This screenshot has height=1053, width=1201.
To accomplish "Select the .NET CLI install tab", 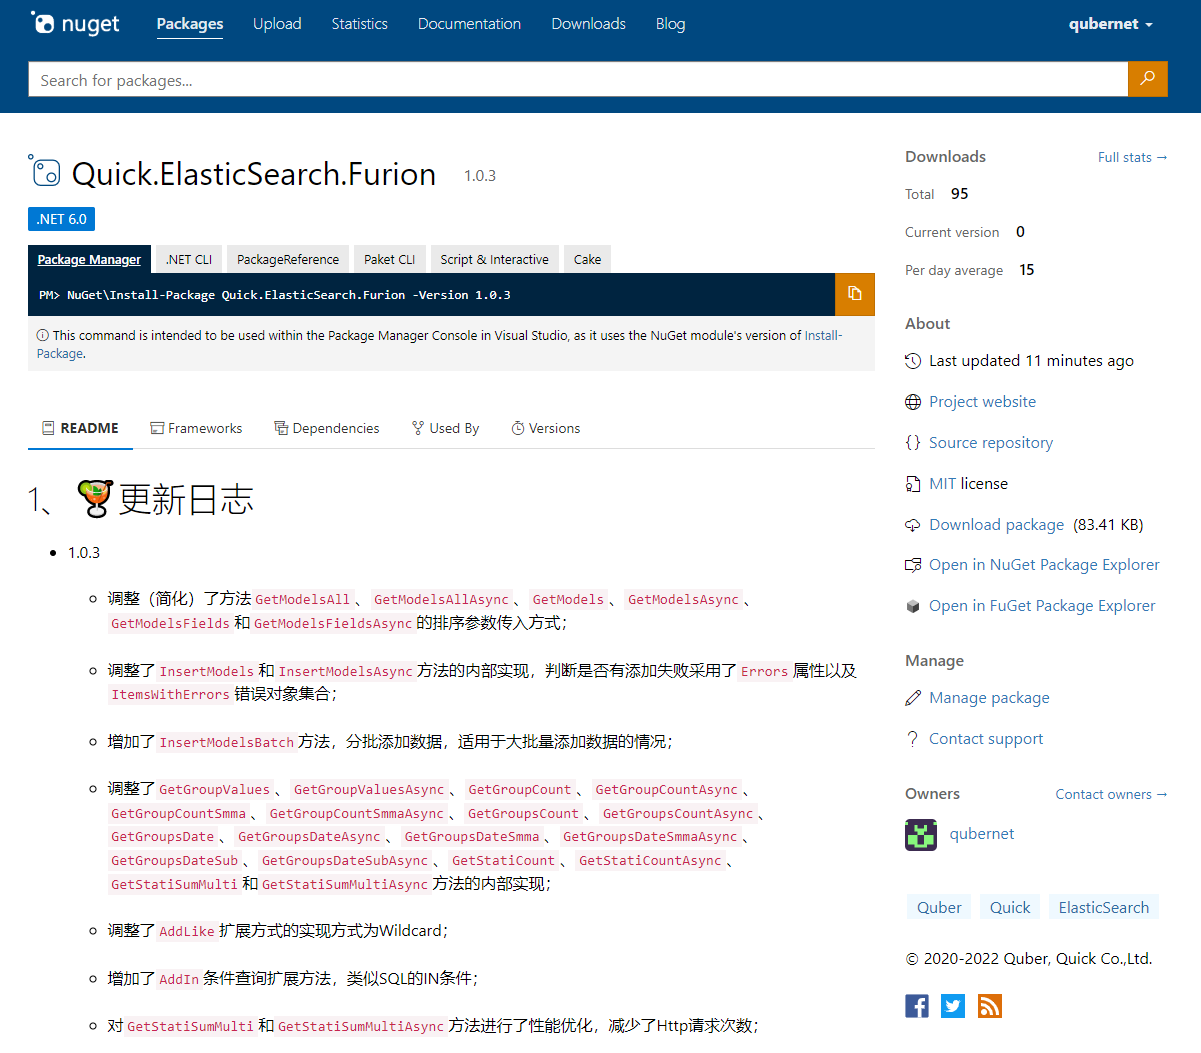I will (188, 258).
